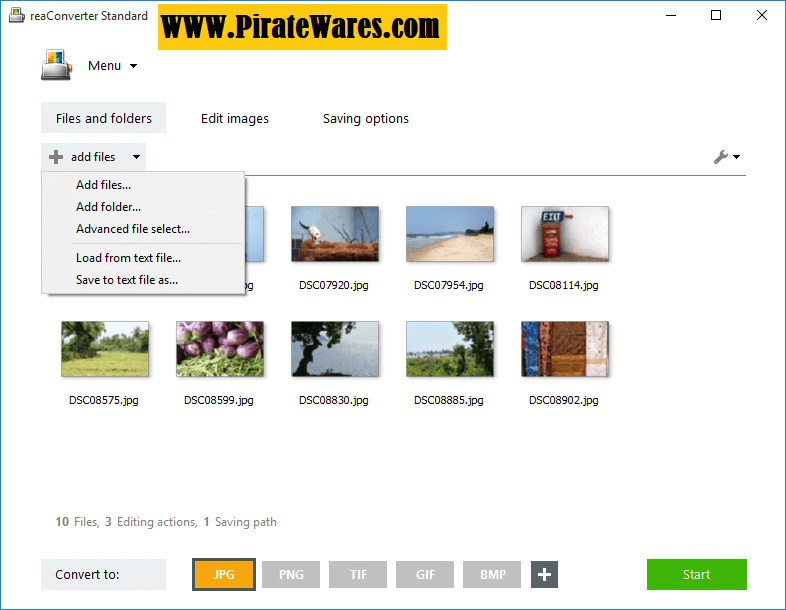
Task: Select the DSC08885.jpg landscape thumbnail
Action: (x=450, y=349)
